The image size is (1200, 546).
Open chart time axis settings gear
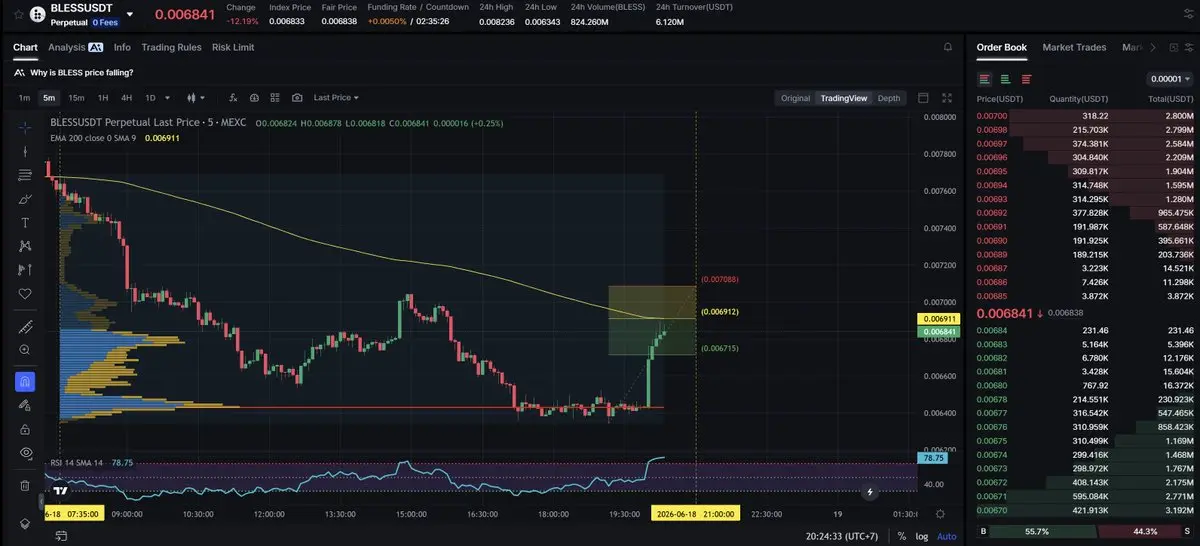[940, 513]
